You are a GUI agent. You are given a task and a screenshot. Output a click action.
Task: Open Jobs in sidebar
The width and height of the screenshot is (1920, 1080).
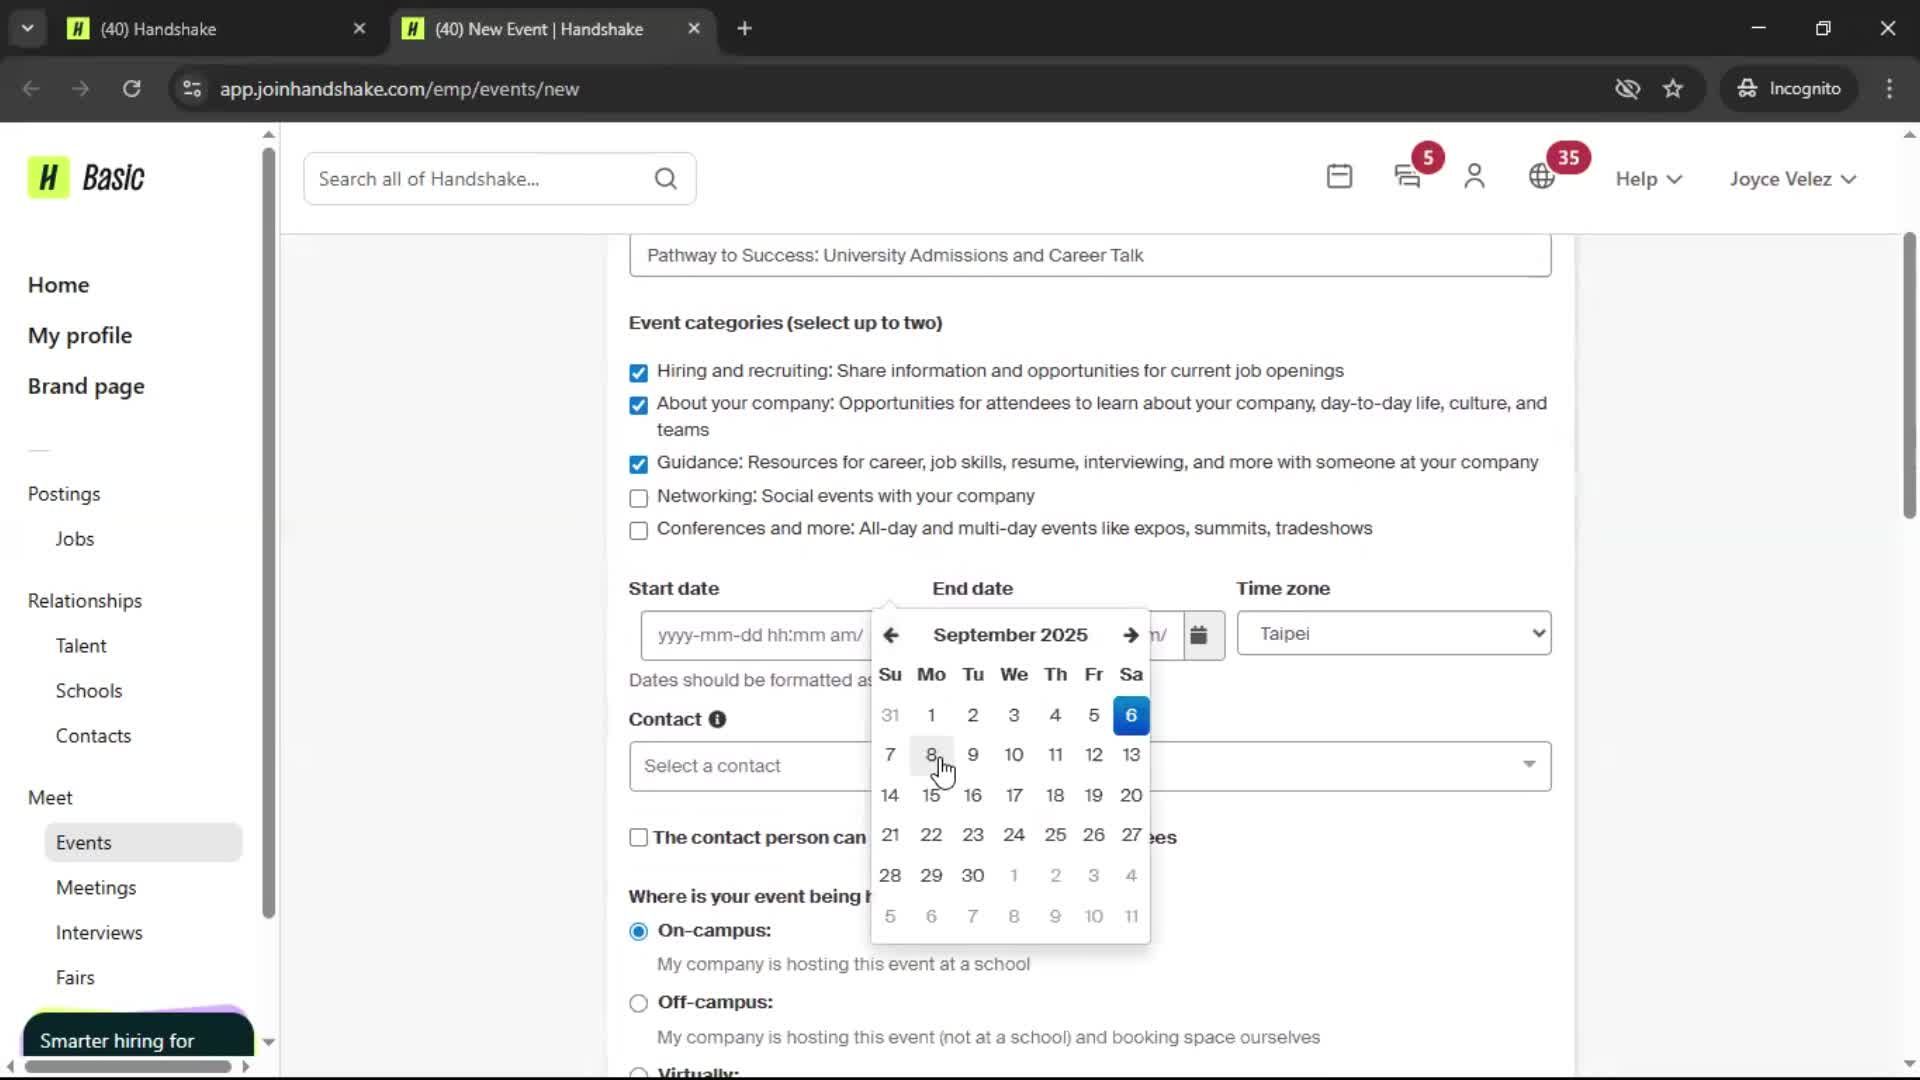point(75,539)
